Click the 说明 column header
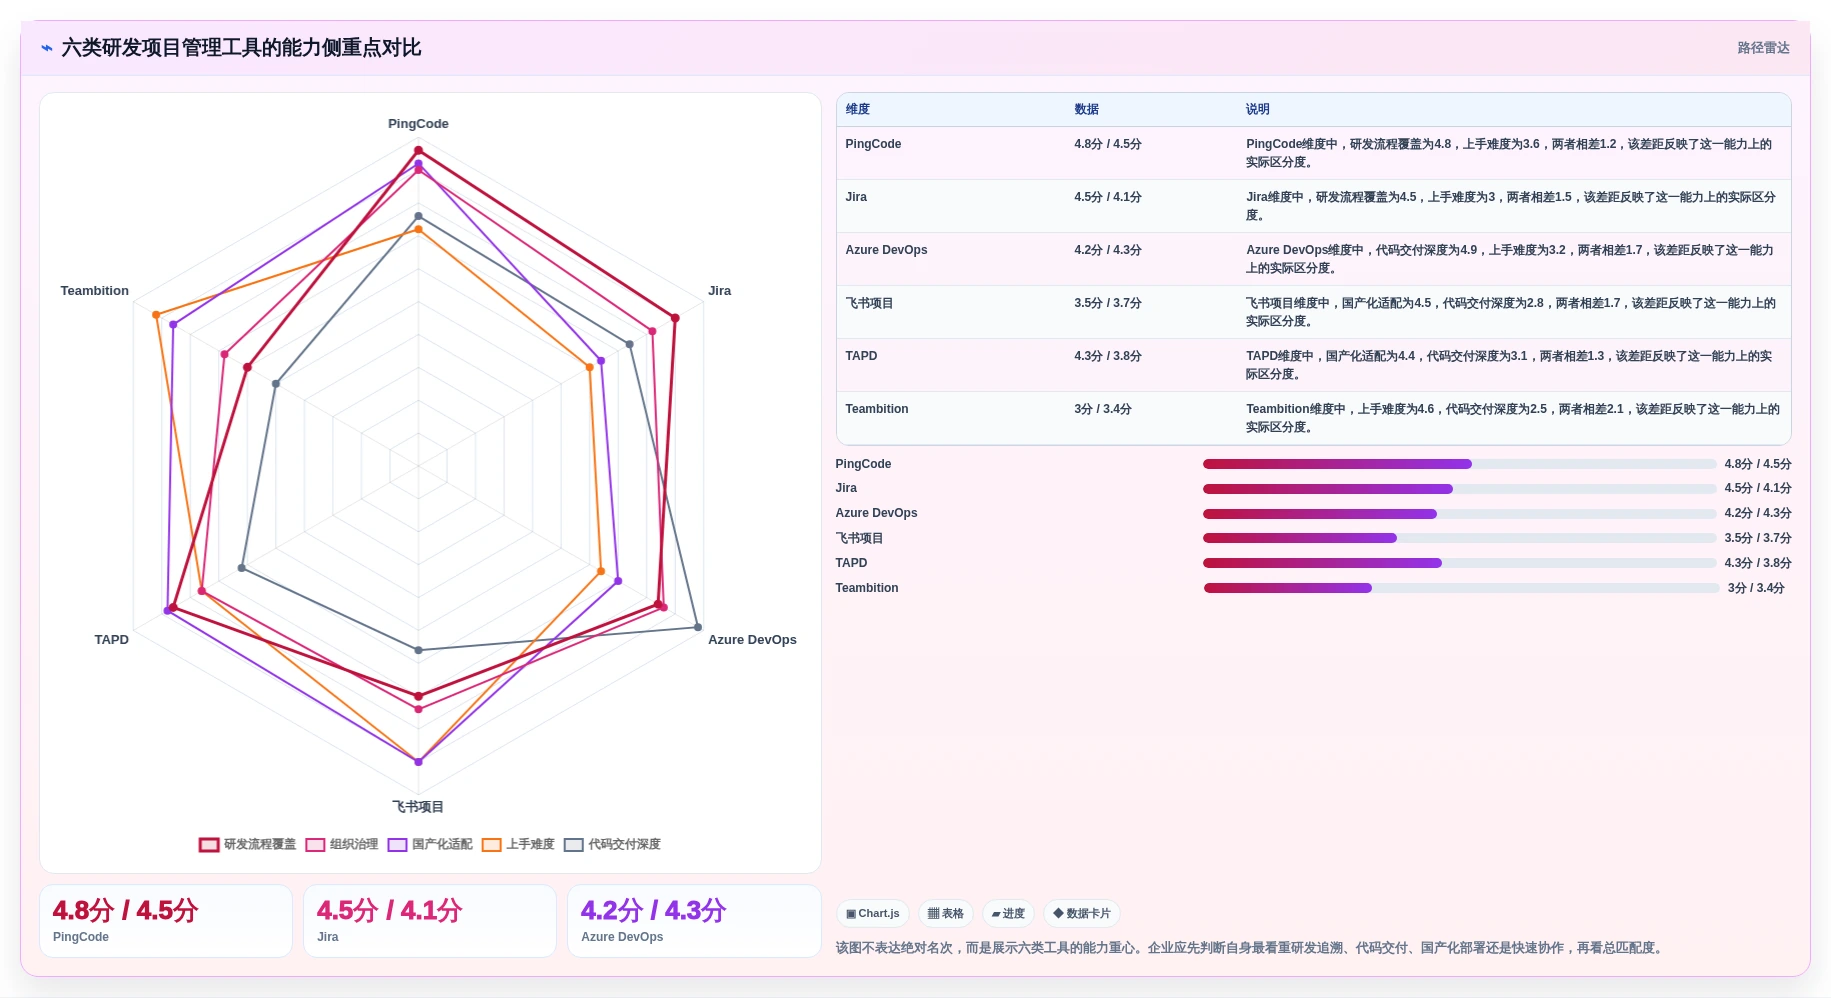This screenshot has width=1831, height=998. 1258,109
